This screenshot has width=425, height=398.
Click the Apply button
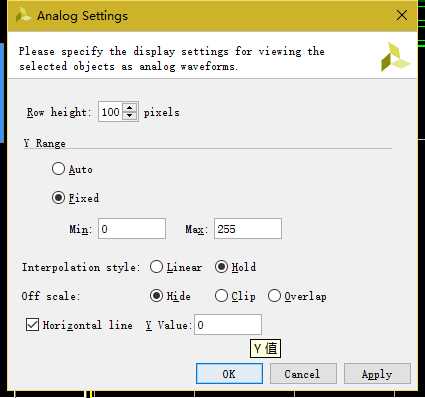pos(377,374)
